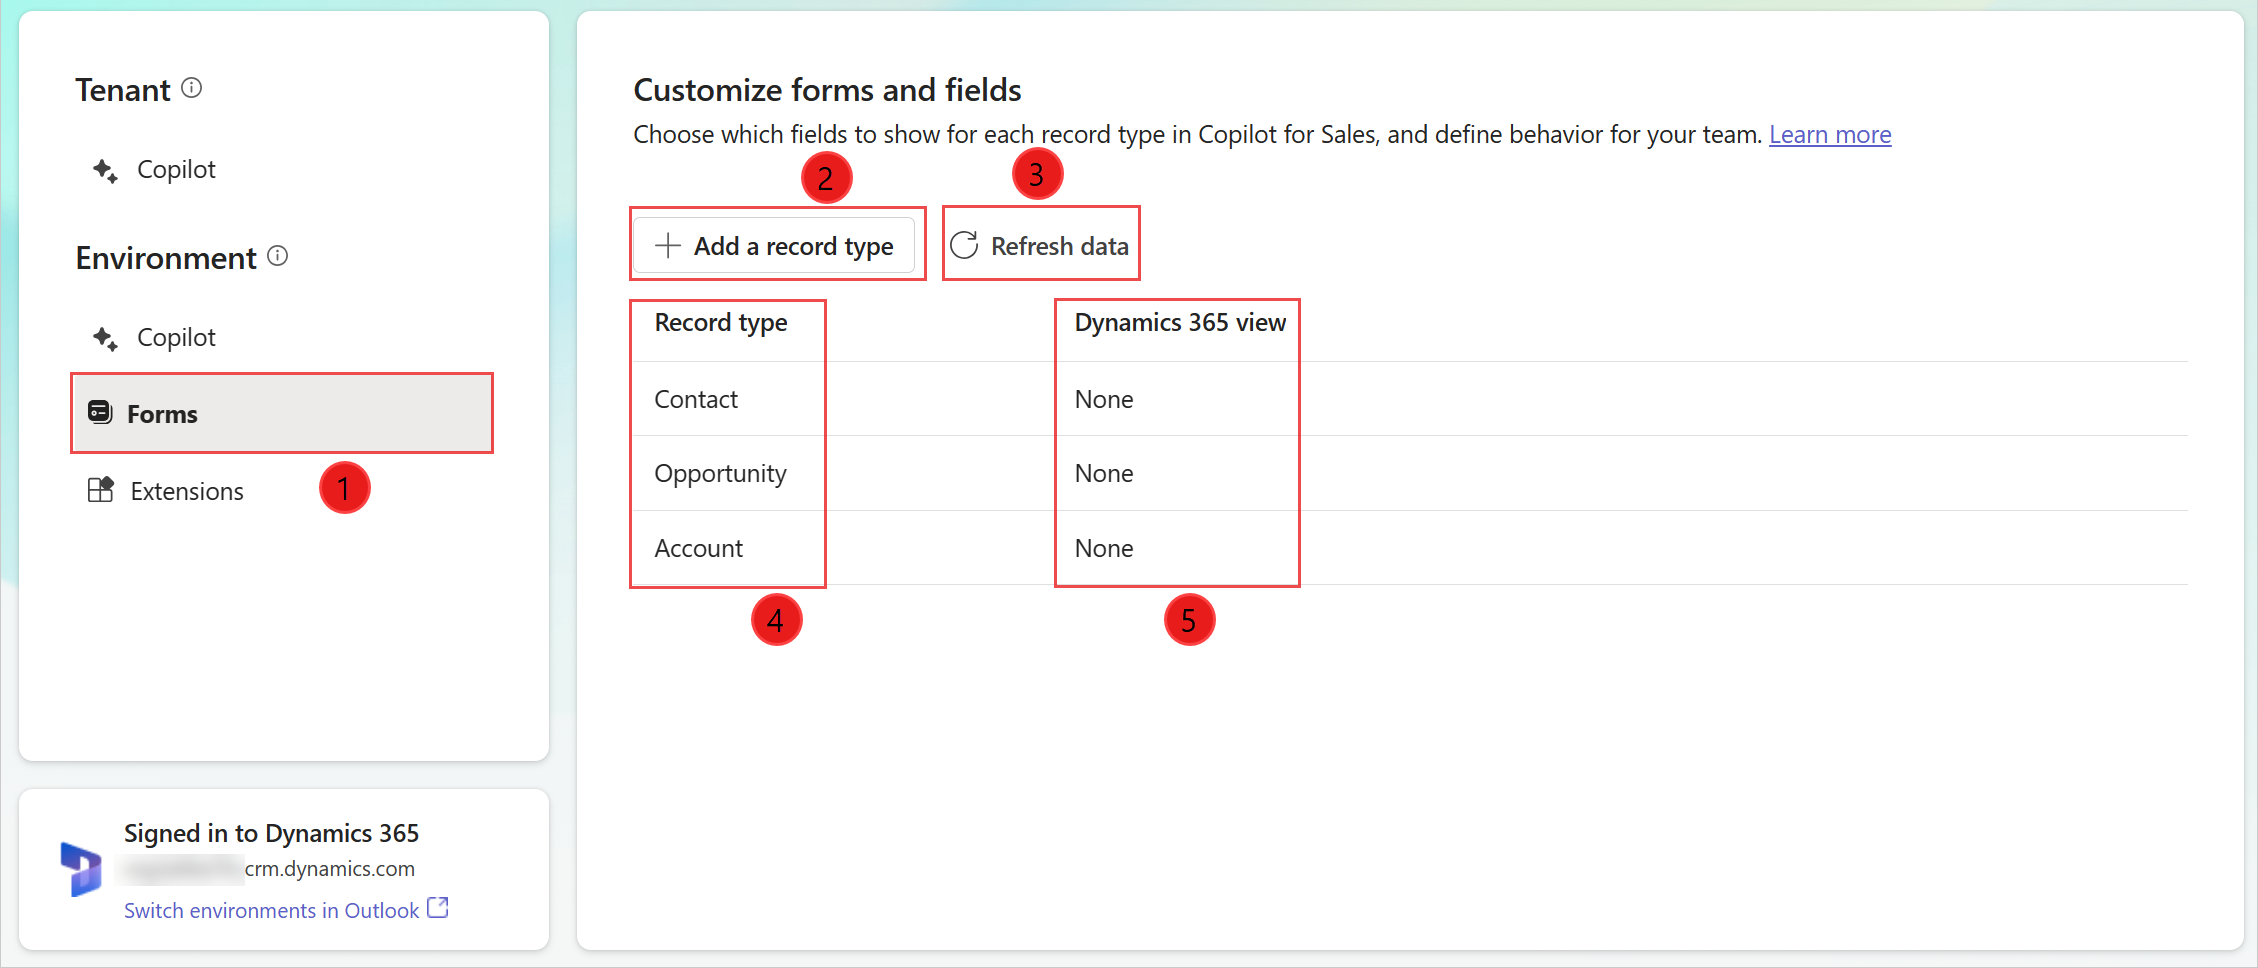
Task: Click the Forms panel icon
Action: [x=100, y=413]
